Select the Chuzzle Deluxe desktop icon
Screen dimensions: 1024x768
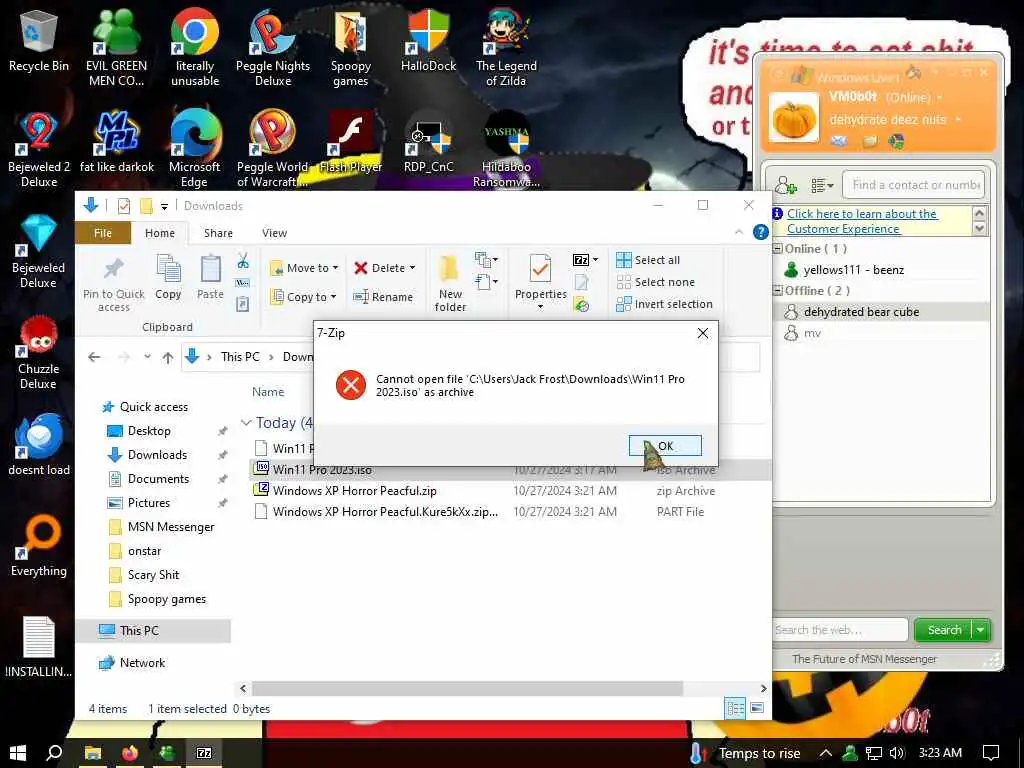pyautogui.click(x=39, y=353)
